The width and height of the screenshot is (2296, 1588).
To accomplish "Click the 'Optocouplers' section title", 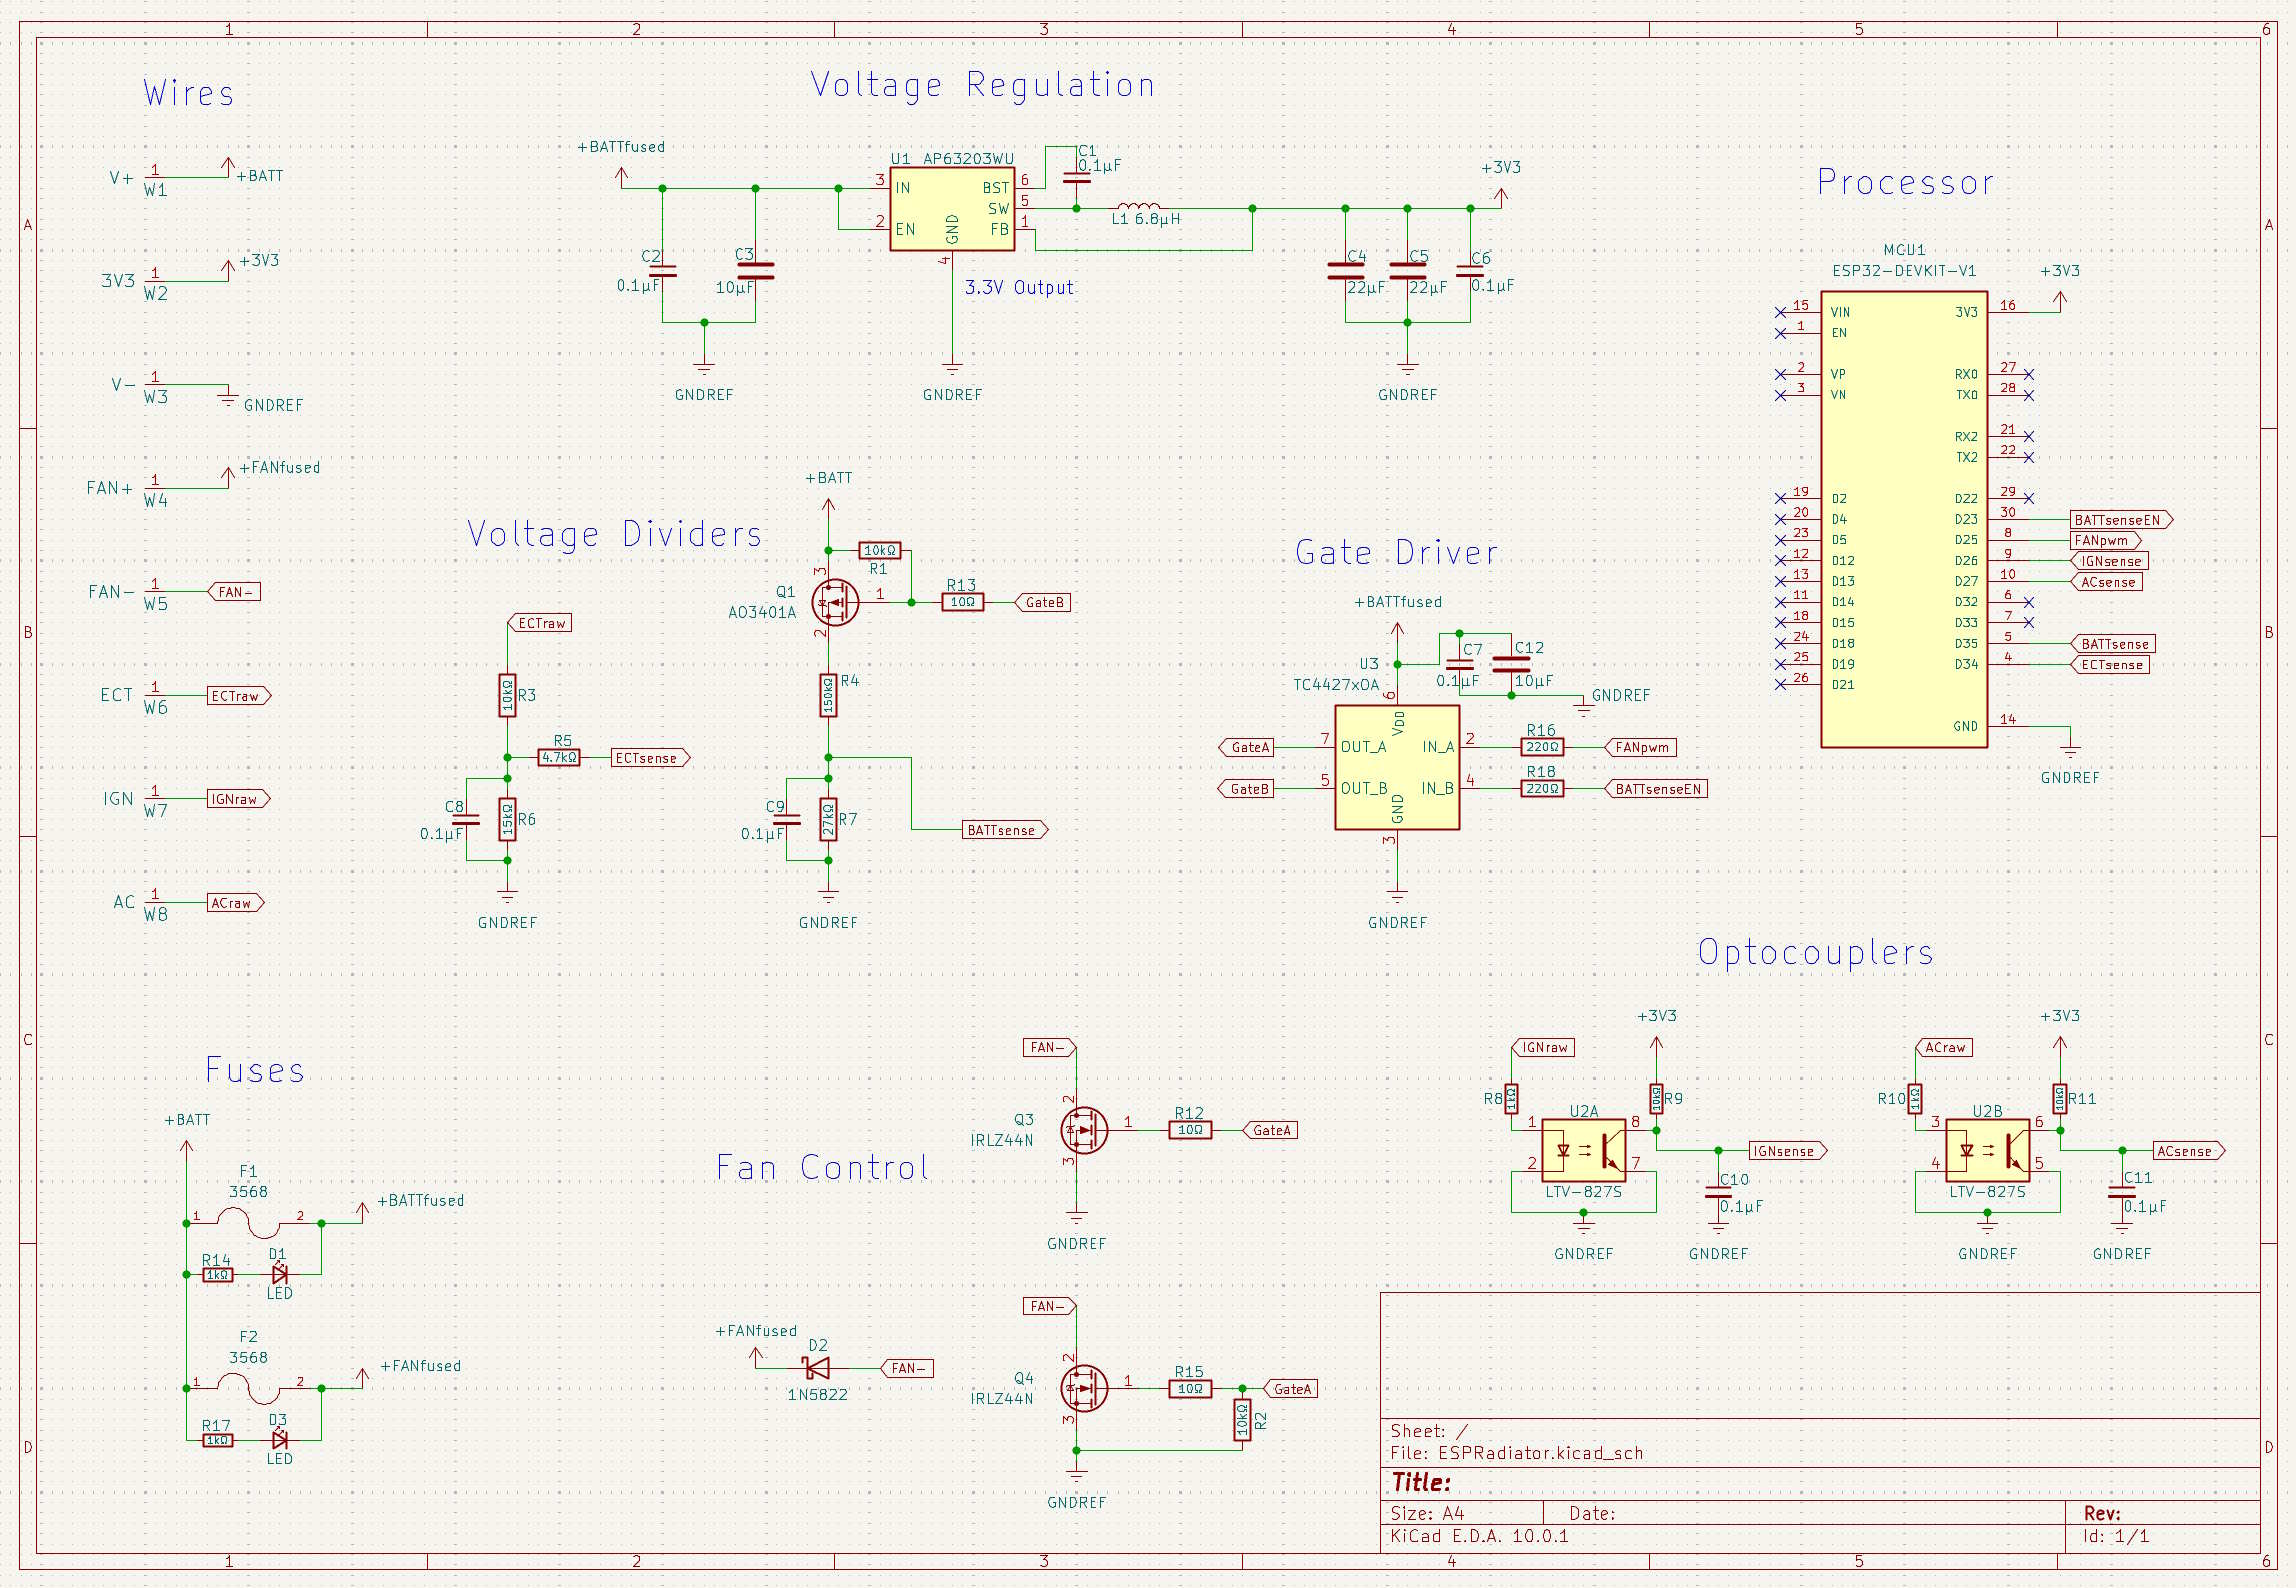I will 1815,953.
